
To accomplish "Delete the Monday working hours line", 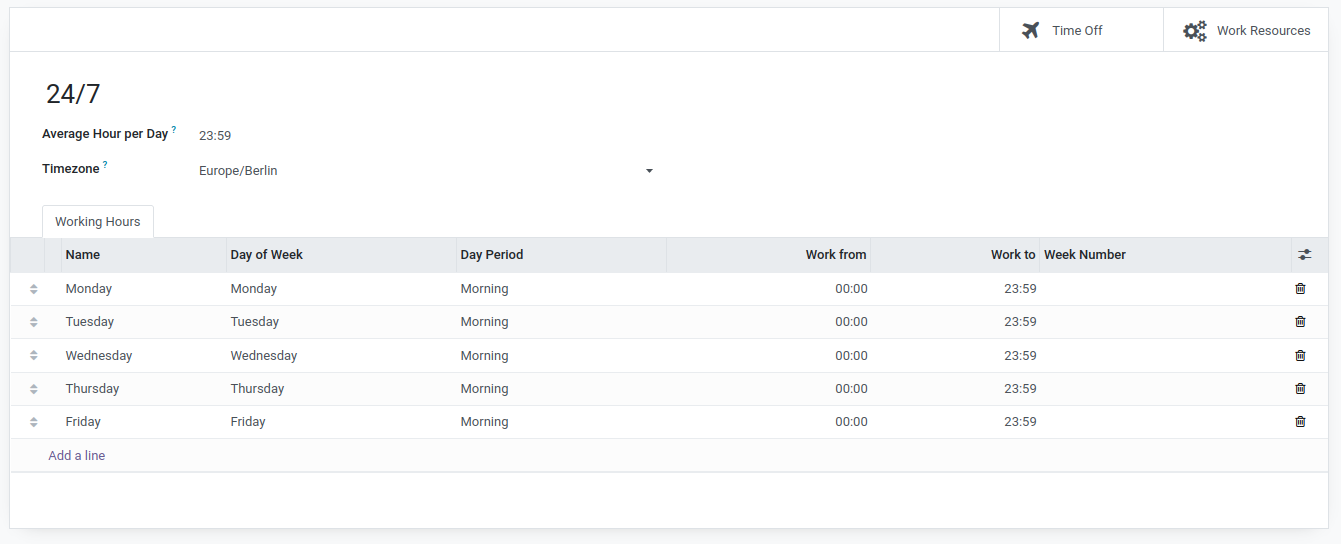I will (1300, 289).
